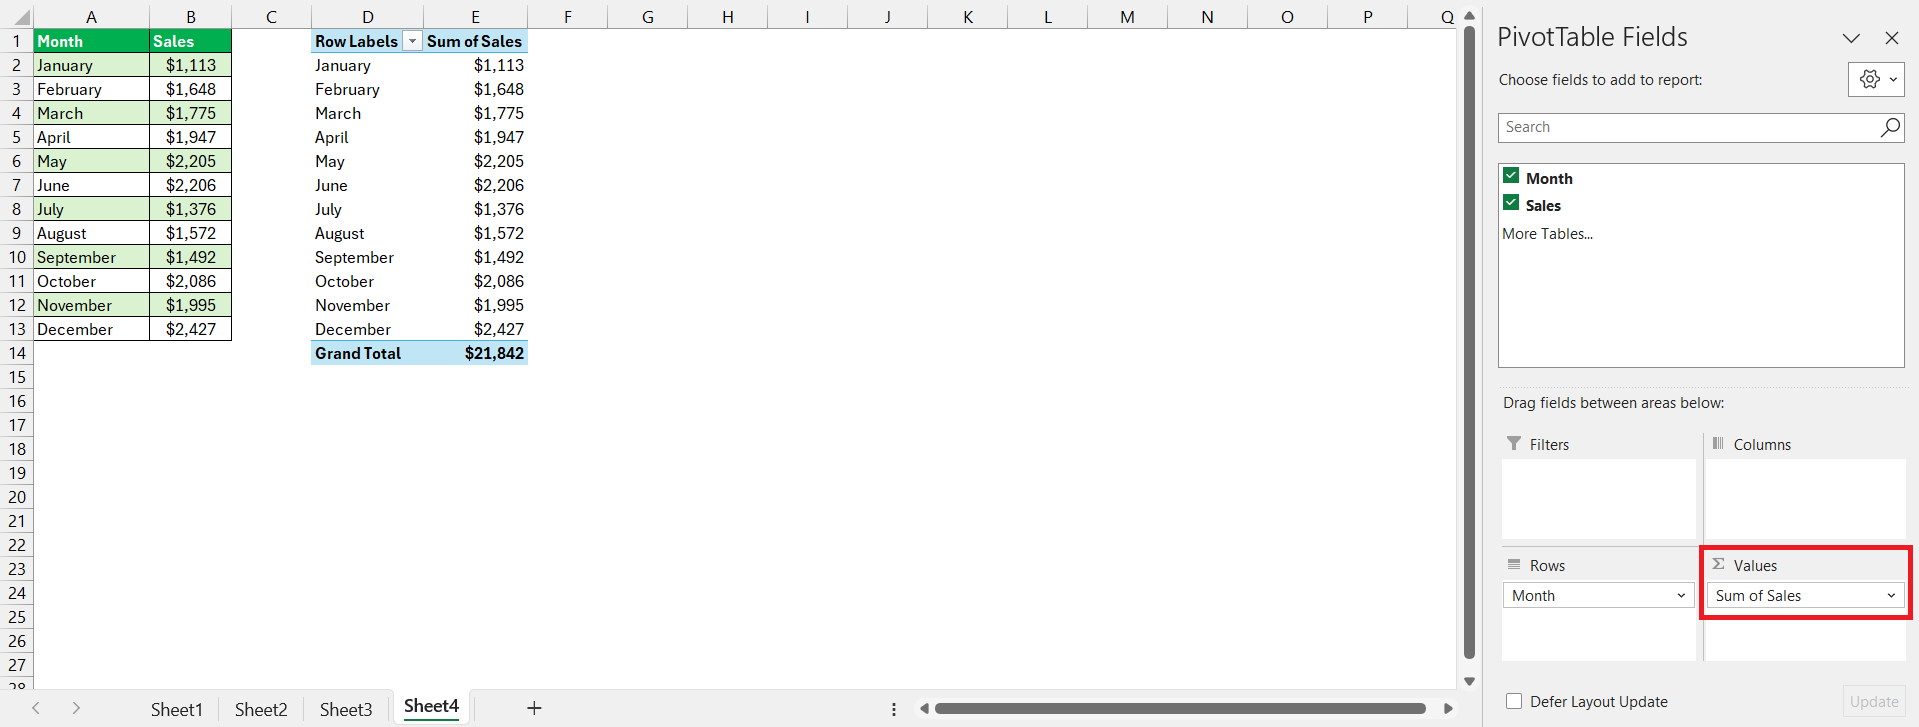Click the Sum of Sales pivot header
Viewport: 1919px width, 727px height.
pyautogui.click(x=475, y=41)
